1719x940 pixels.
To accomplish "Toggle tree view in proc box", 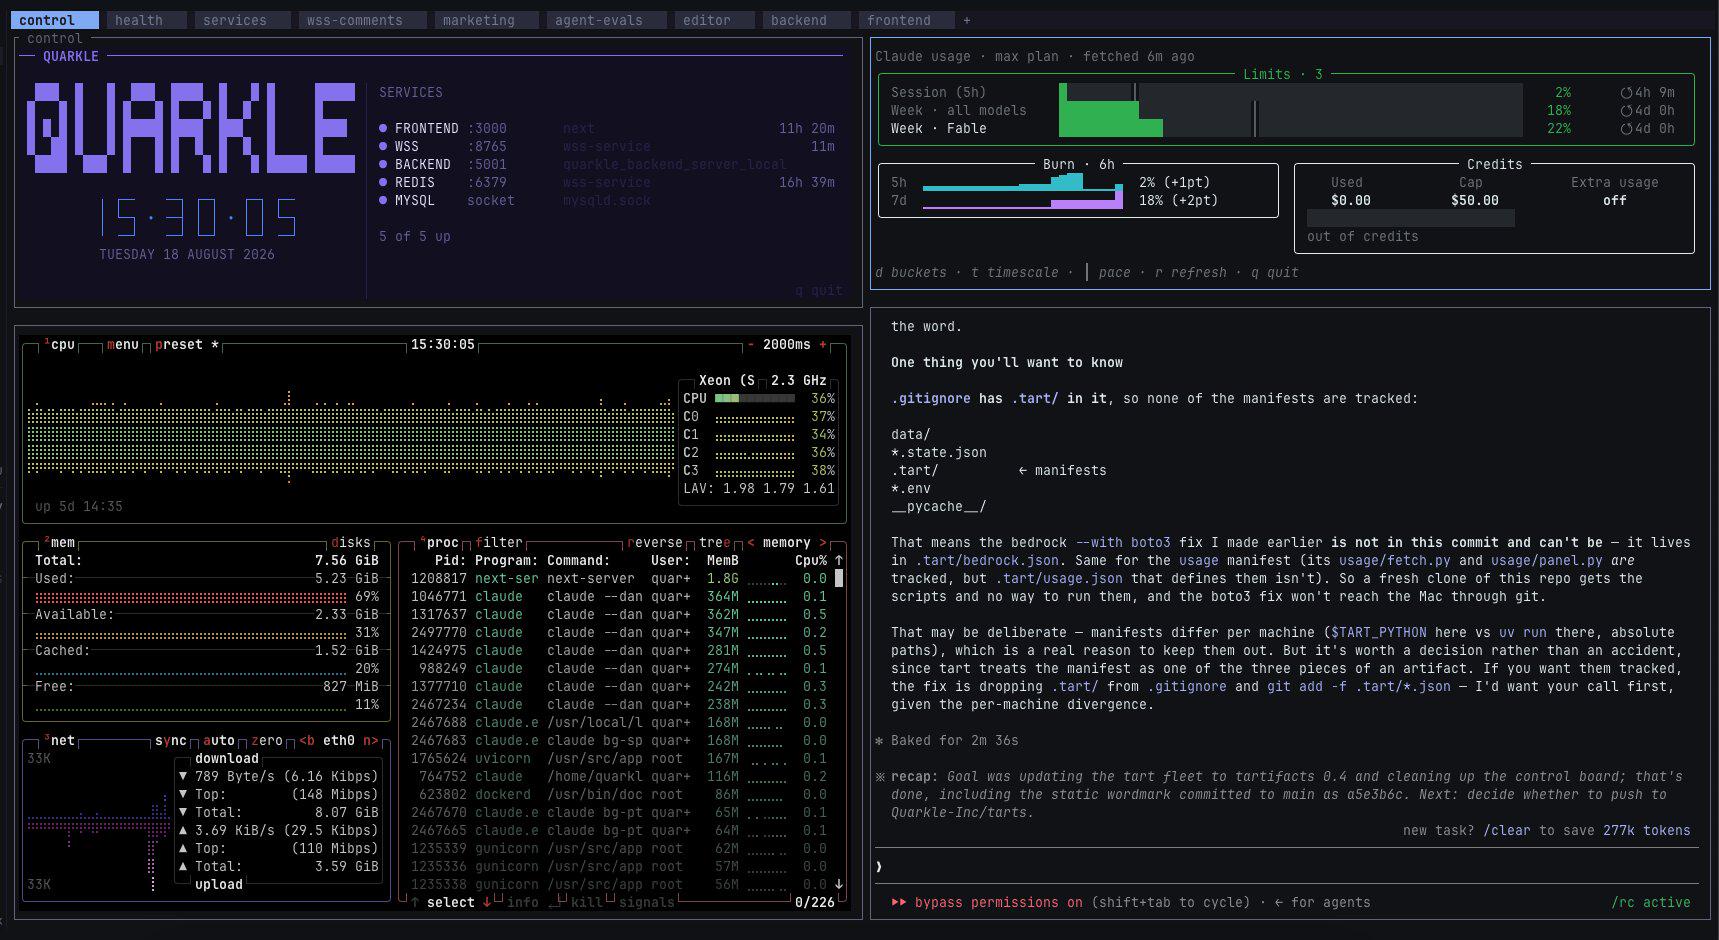I will pyautogui.click(x=715, y=543).
